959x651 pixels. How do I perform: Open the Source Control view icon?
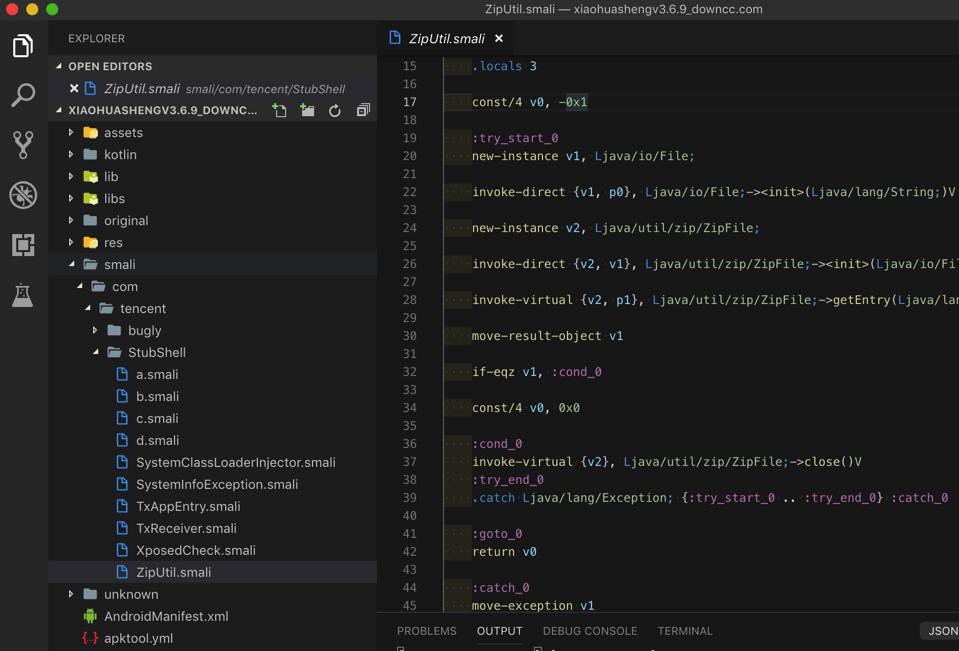pos(23,145)
